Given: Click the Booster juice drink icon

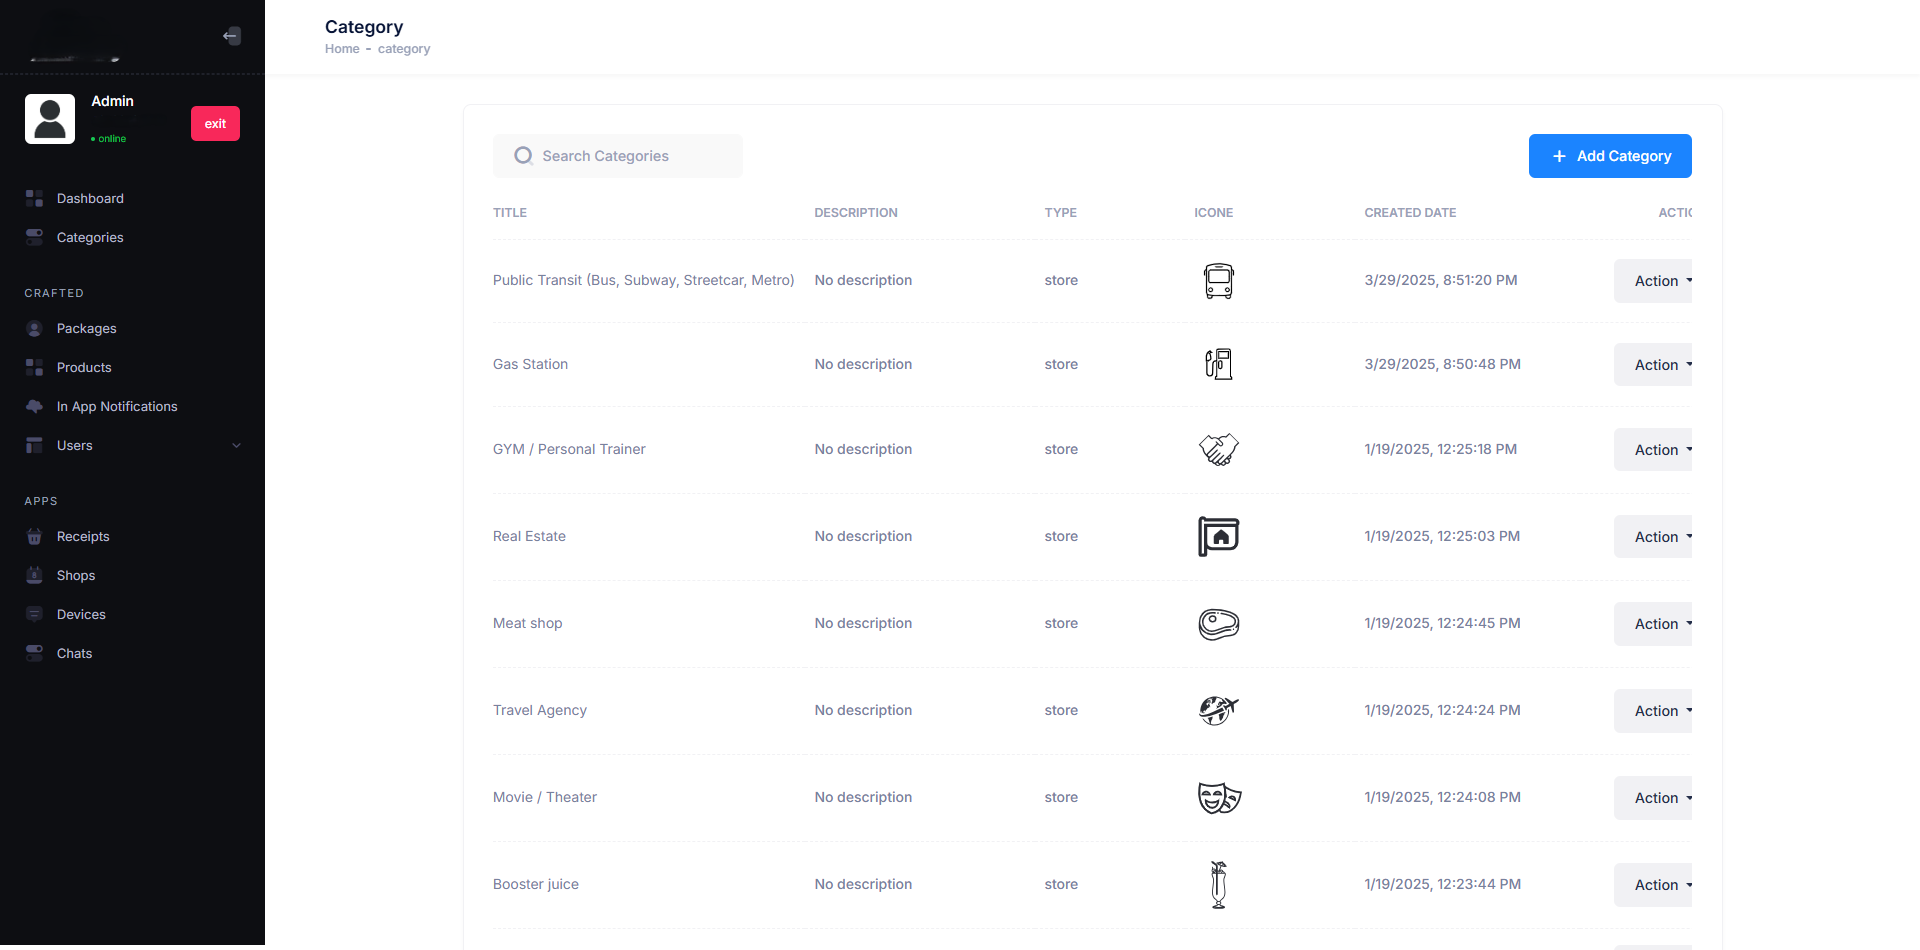Looking at the screenshot, I should click(1218, 885).
